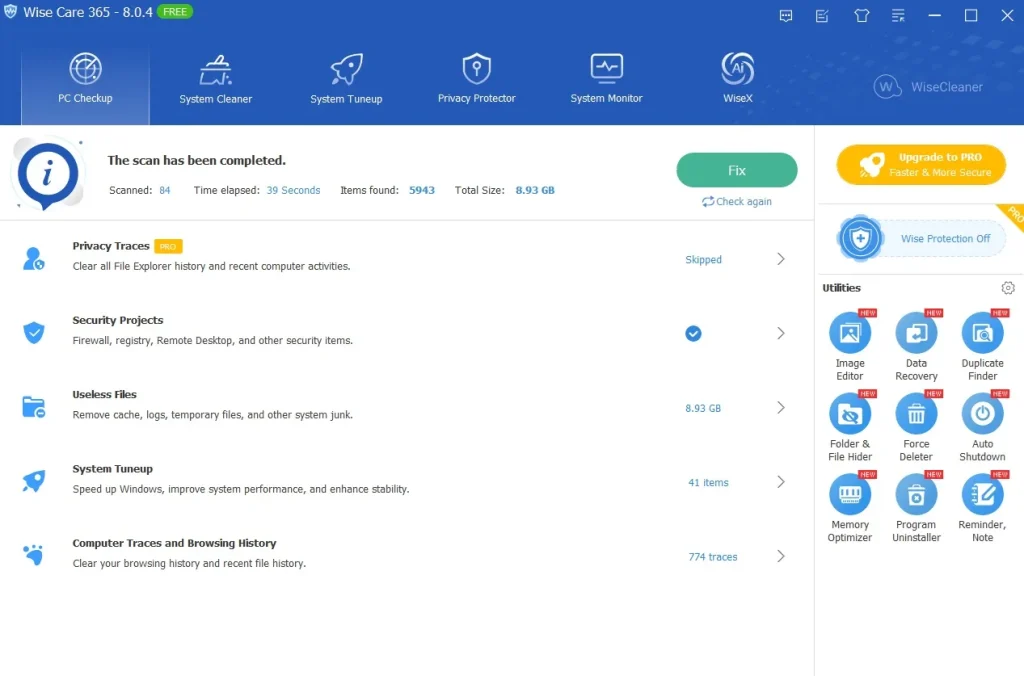The height and width of the screenshot is (676, 1024).
Task: Open the Auto Shutdown utility
Action: (x=982, y=427)
